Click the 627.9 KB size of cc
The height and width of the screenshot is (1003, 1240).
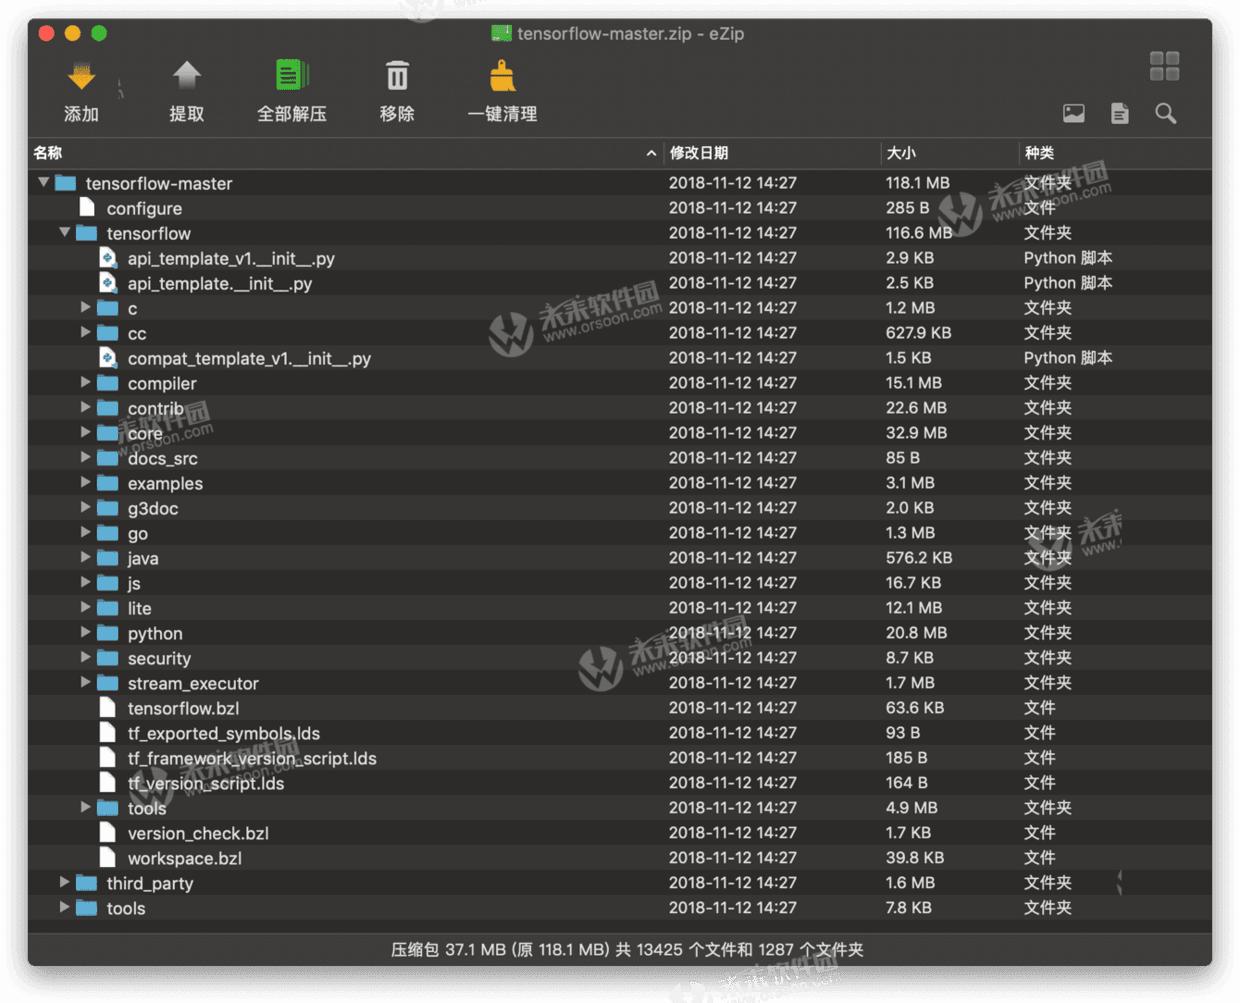tap(918, 333)
